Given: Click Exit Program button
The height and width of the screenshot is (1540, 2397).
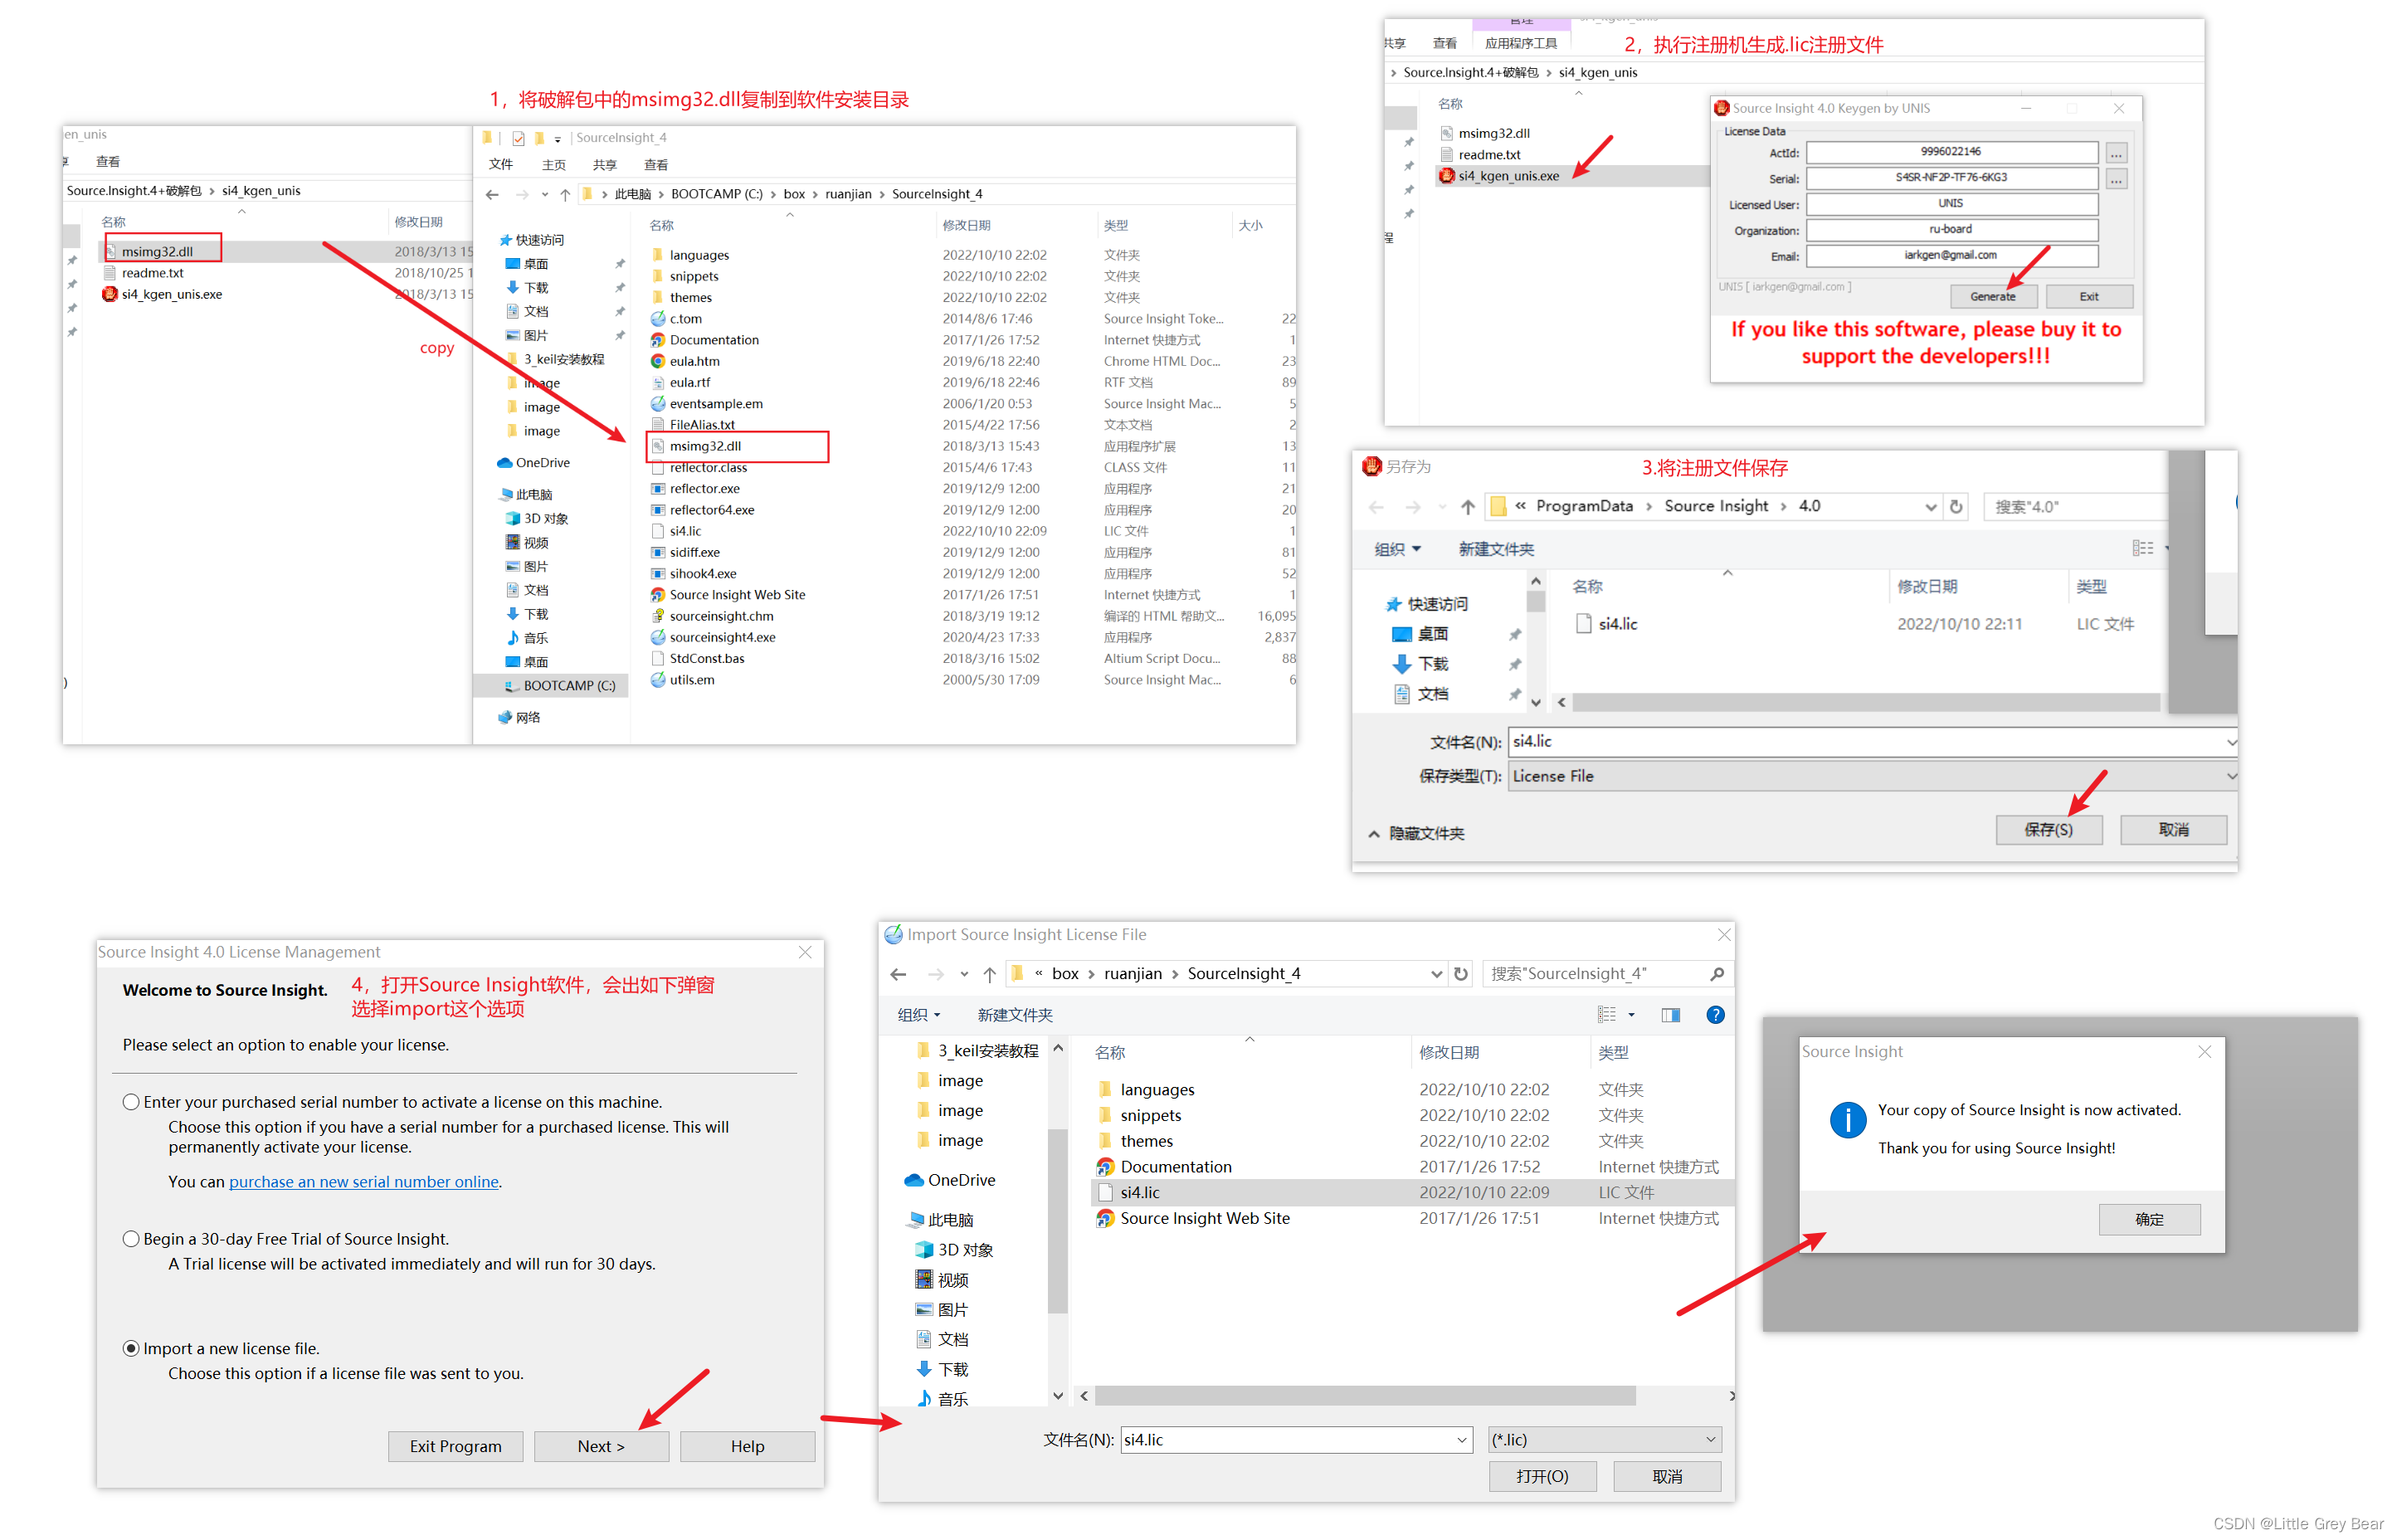Looking at the screenshot, I should 456,1447.
